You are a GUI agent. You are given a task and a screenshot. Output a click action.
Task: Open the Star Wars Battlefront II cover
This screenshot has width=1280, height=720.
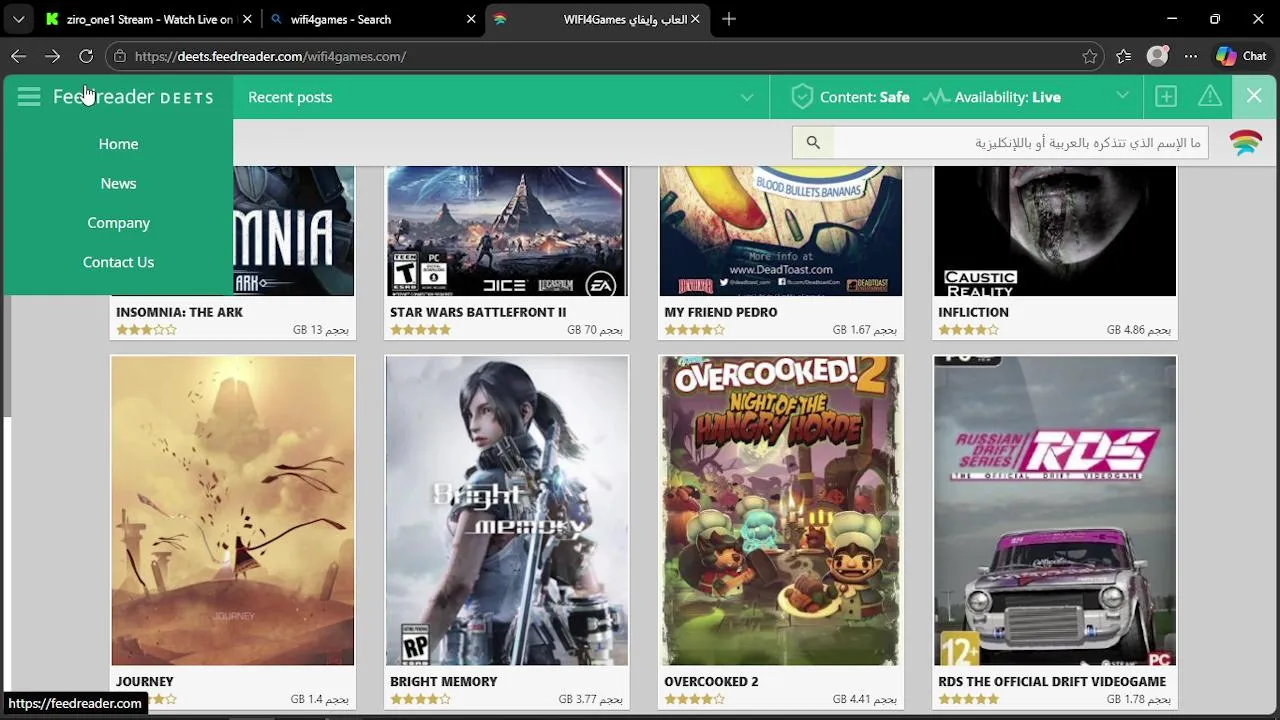[507, 231]
